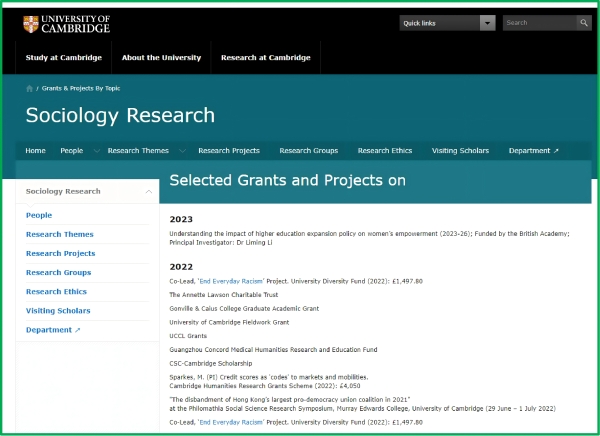Click the 2023 year heading

pos(181,219)
